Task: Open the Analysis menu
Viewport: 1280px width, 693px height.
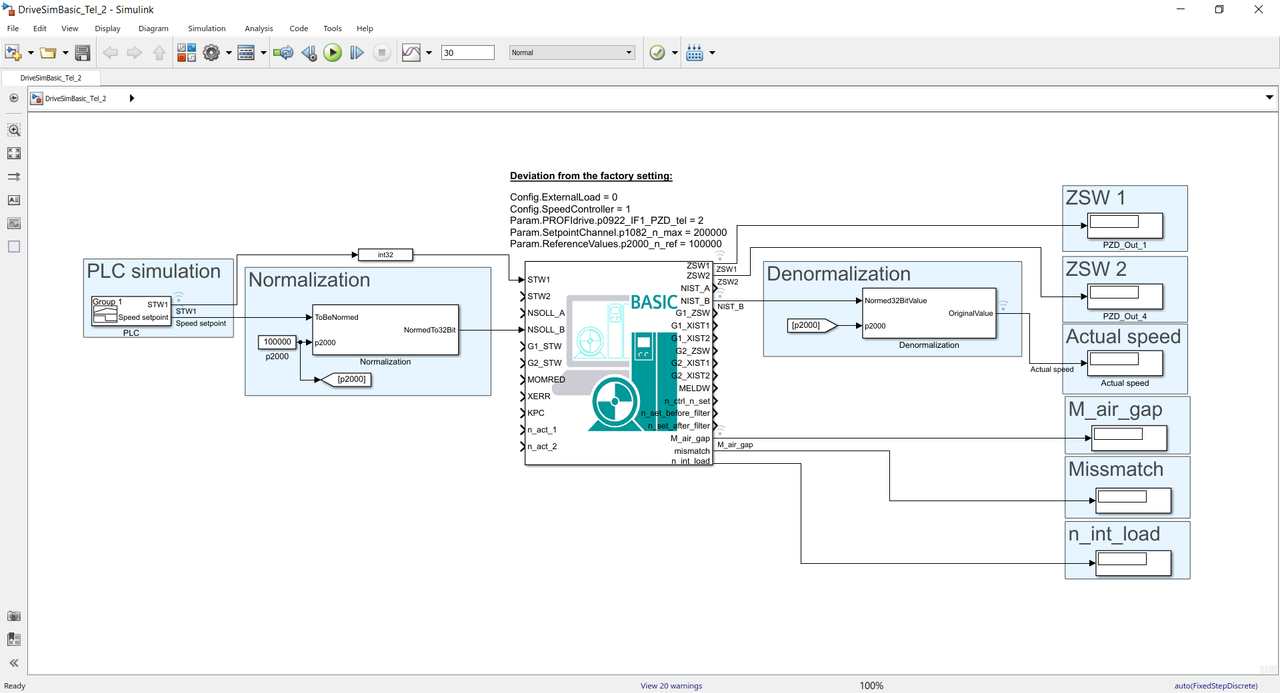Action: pos(259,29)
